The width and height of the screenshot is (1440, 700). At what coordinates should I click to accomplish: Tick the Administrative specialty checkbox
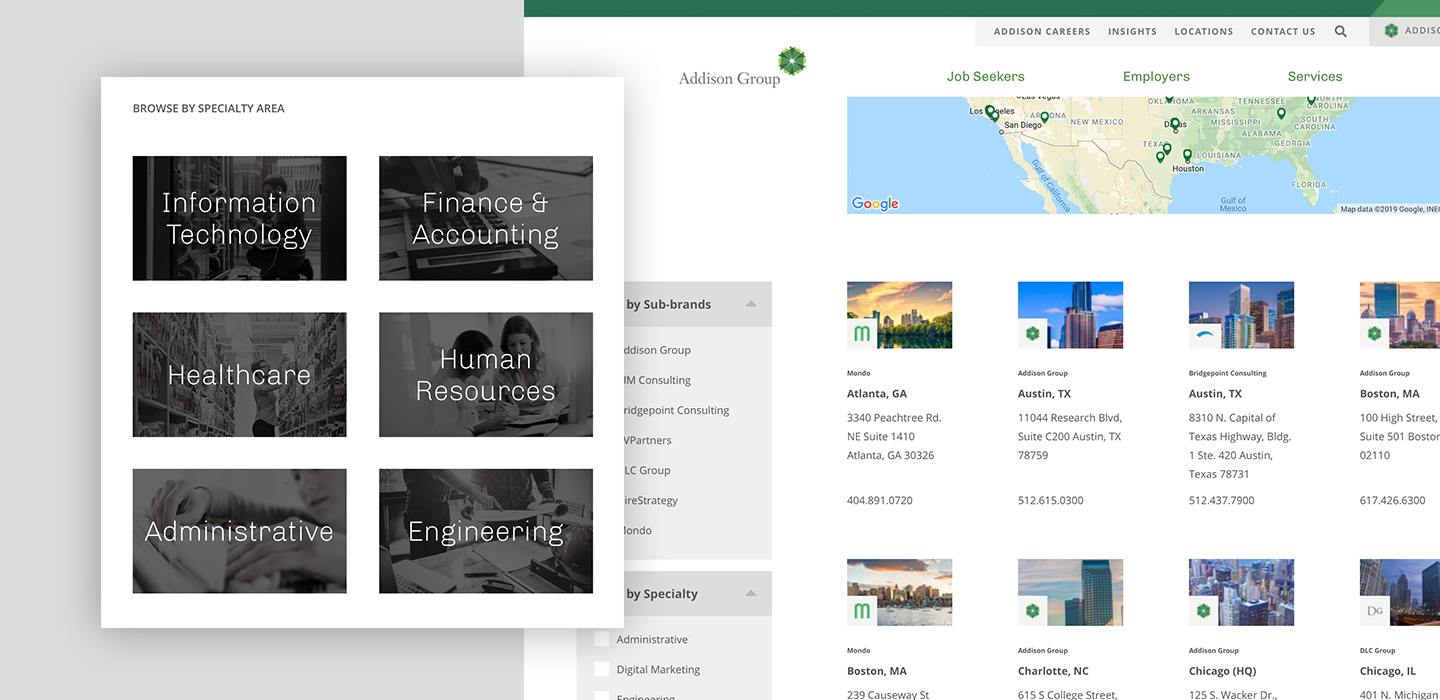[602, 639]
